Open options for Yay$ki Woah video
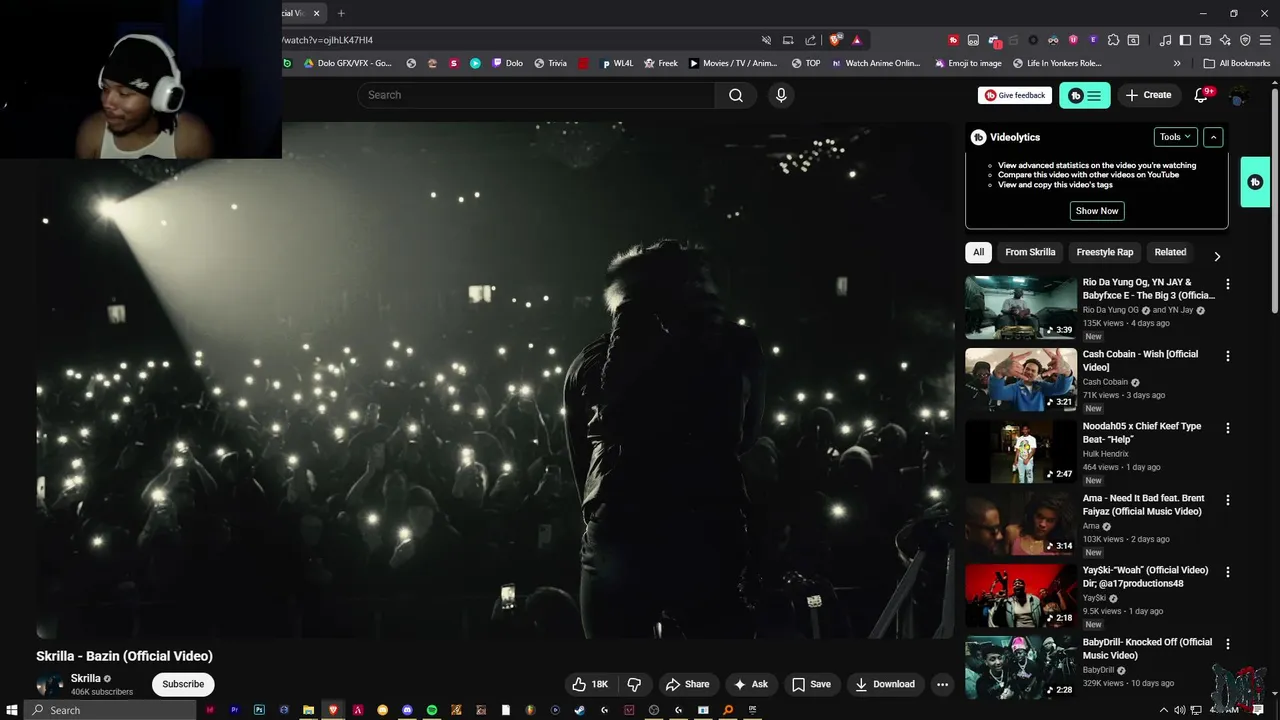This screenshot has width=1280, height=720. (x=1228, y=572)
